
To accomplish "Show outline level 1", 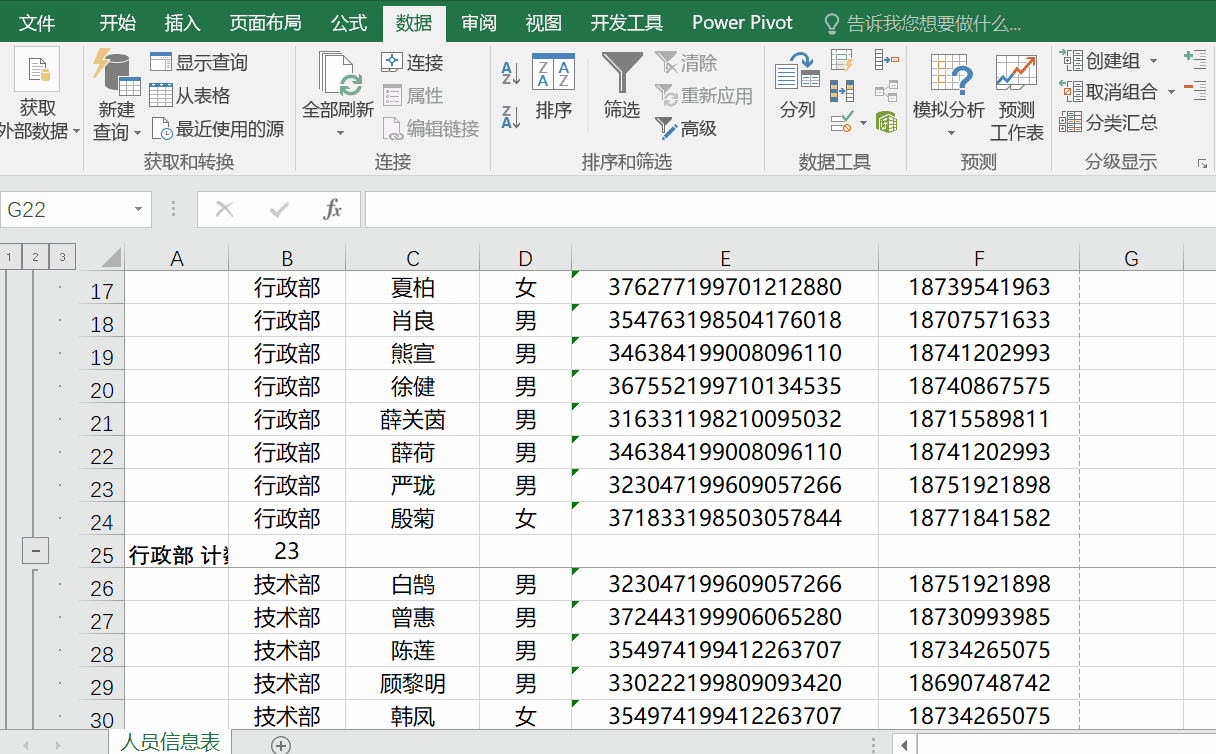I will pyautogui.click(x=9, y=258).
